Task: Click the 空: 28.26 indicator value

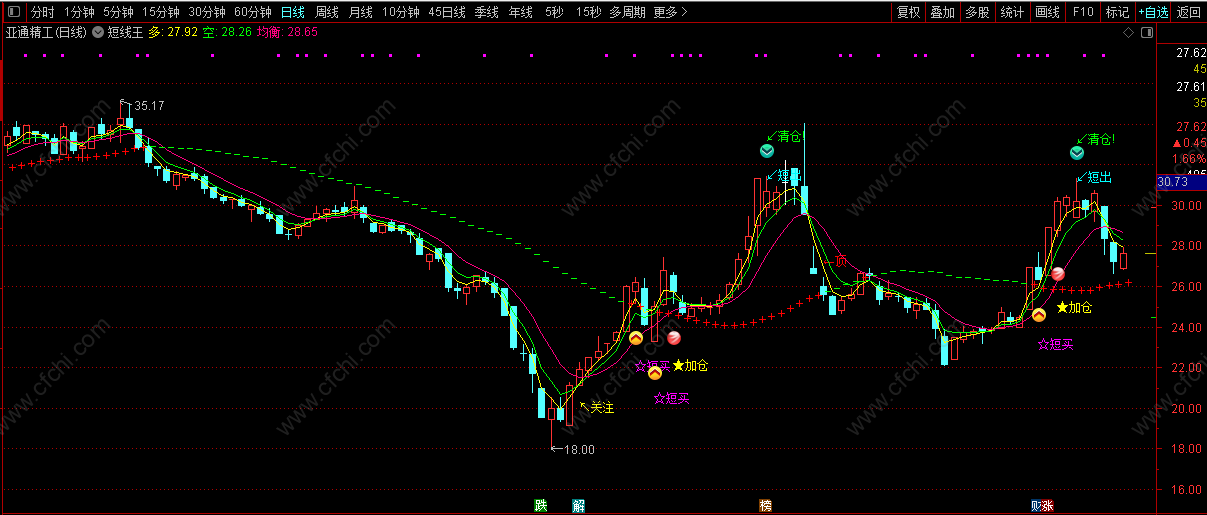Action: tap(227, 32)
